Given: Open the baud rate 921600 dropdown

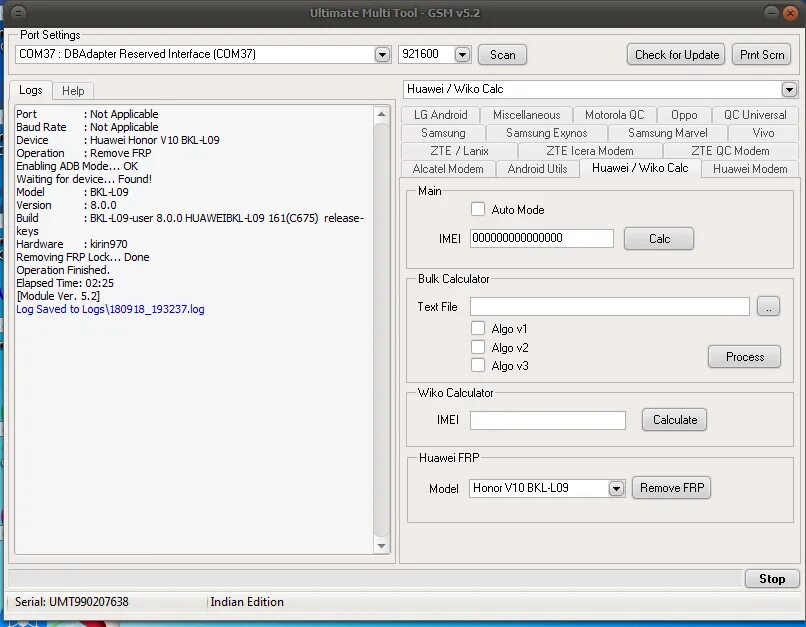Looking at the screenshot, I should tap(462, 54).
